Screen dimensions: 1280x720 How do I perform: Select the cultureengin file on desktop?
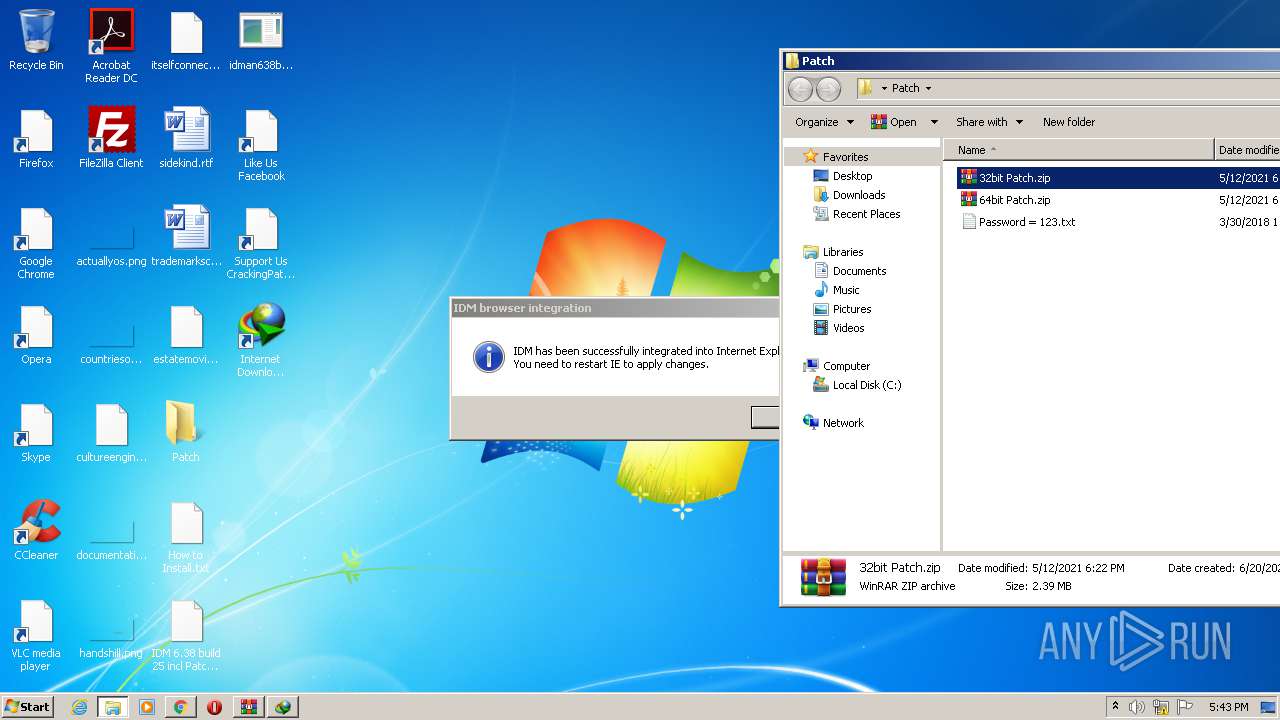tap(111, 433)
